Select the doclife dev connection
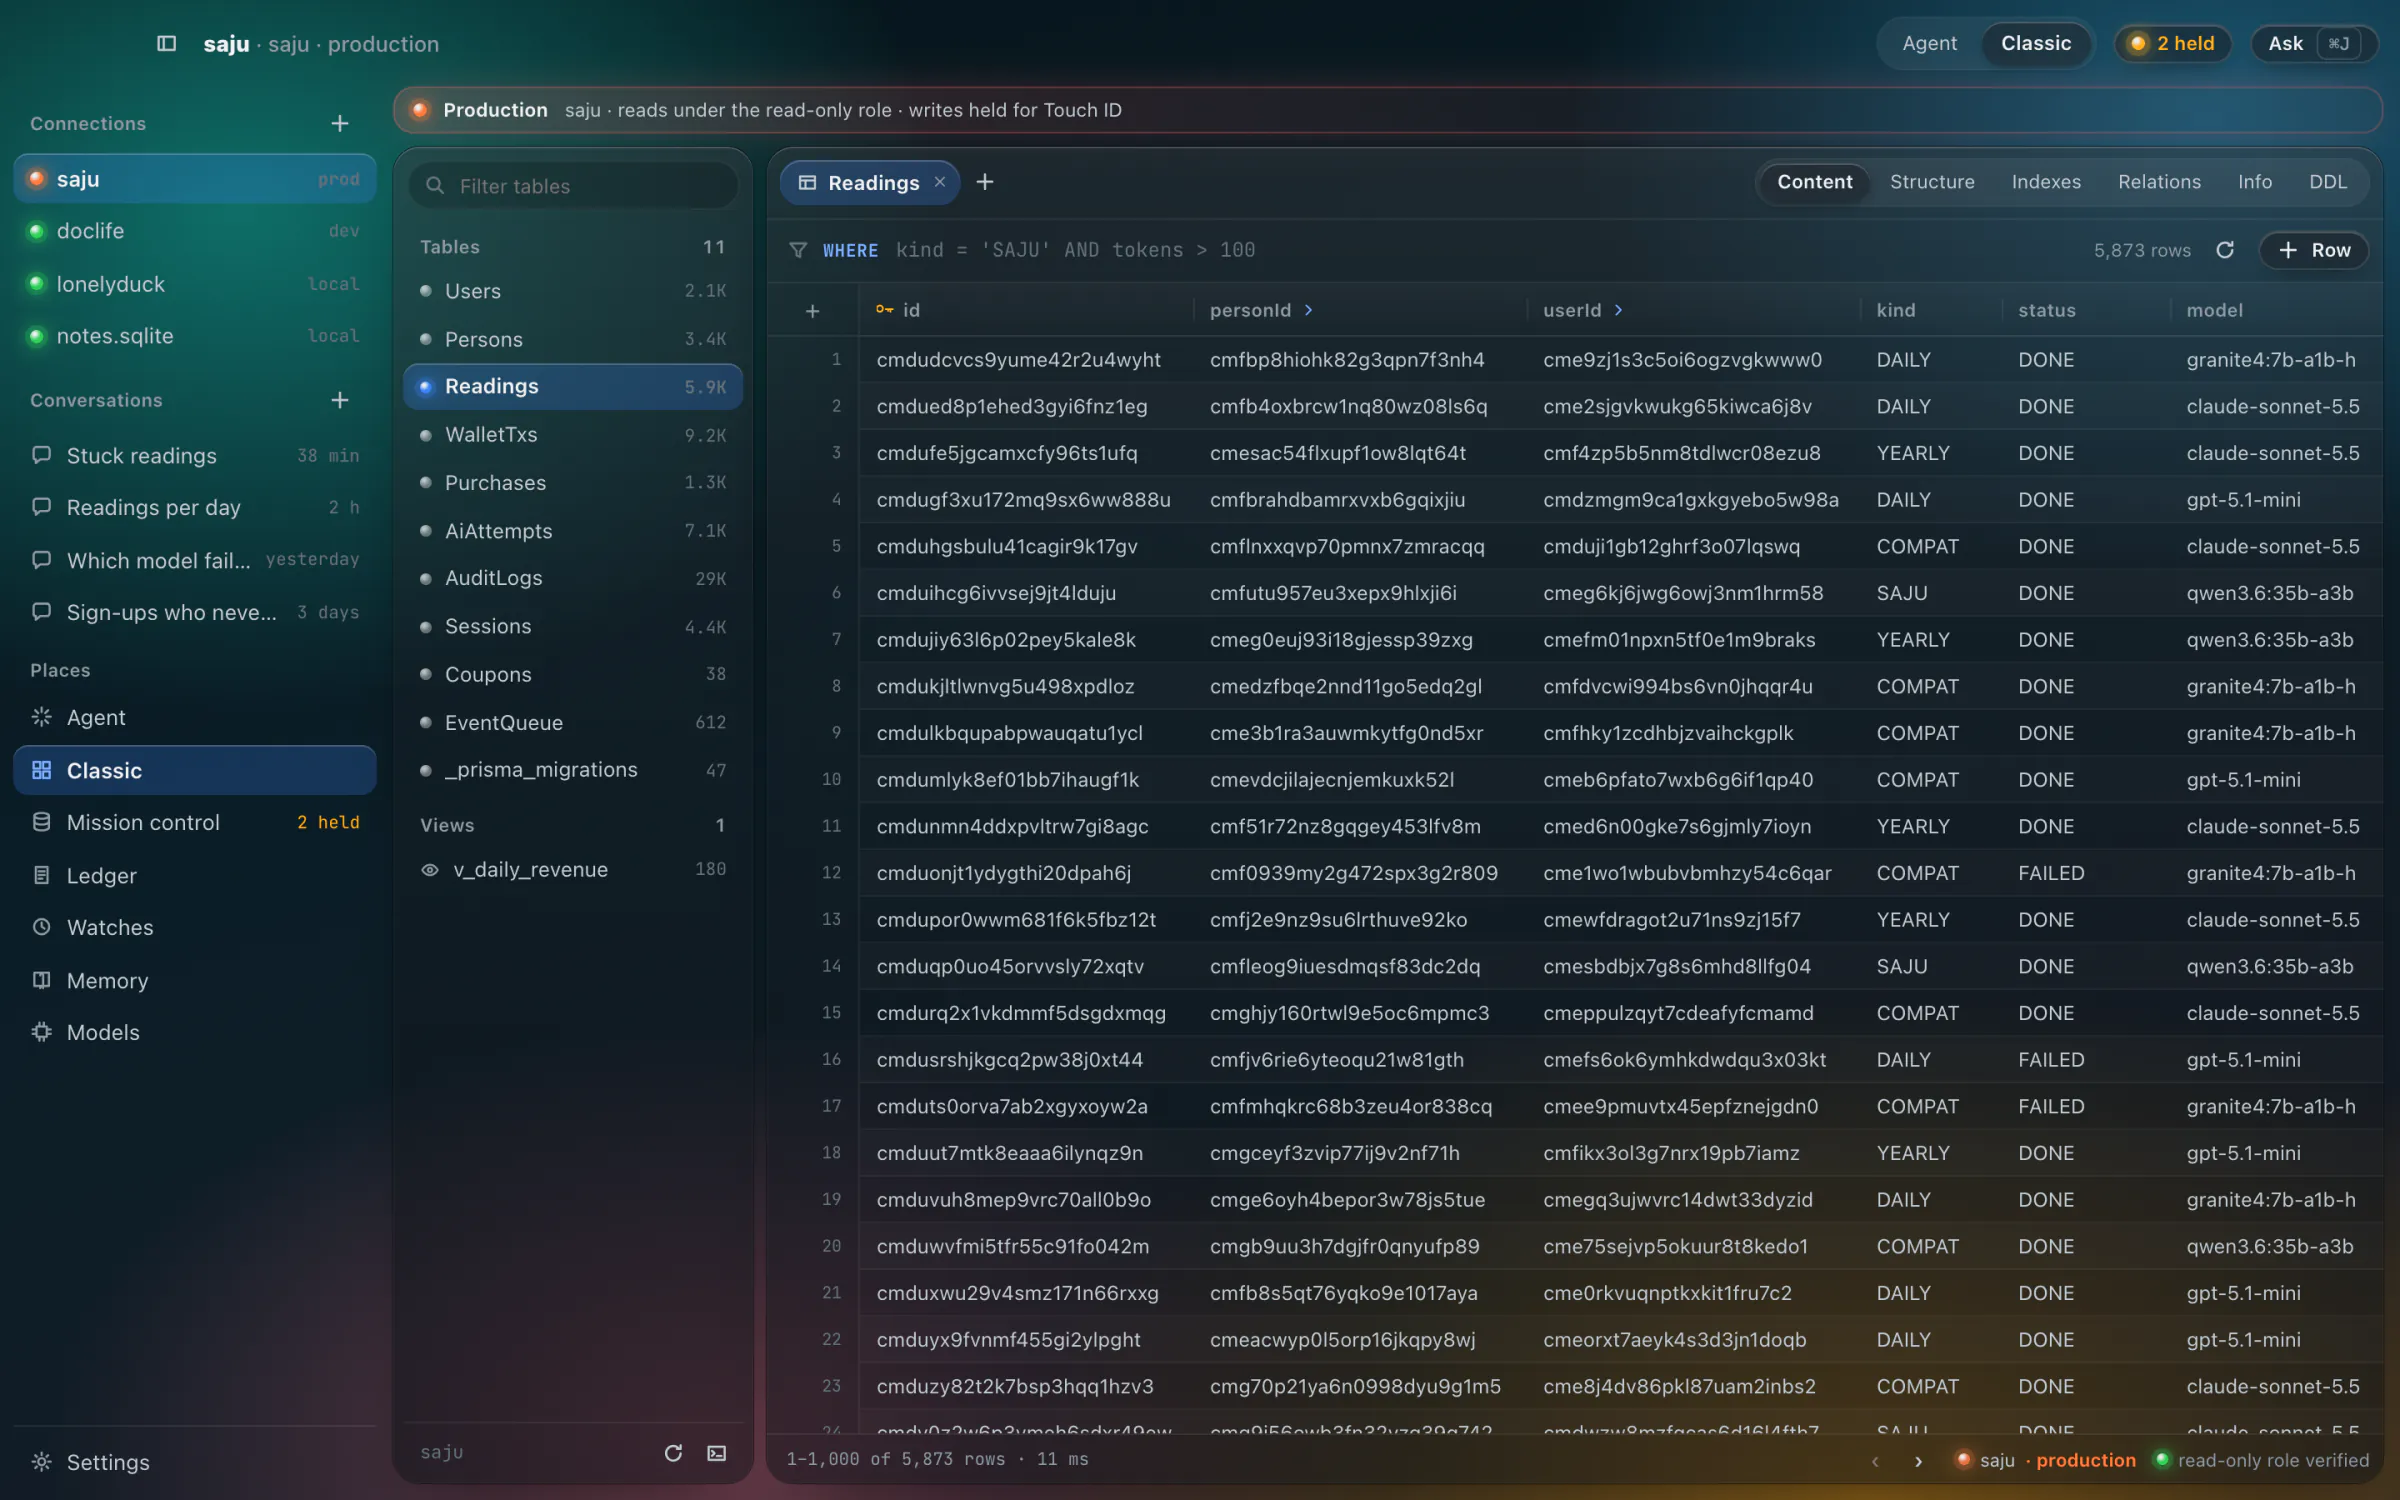The height and width of the screenshot is (1500, 2400). (195, 231)
